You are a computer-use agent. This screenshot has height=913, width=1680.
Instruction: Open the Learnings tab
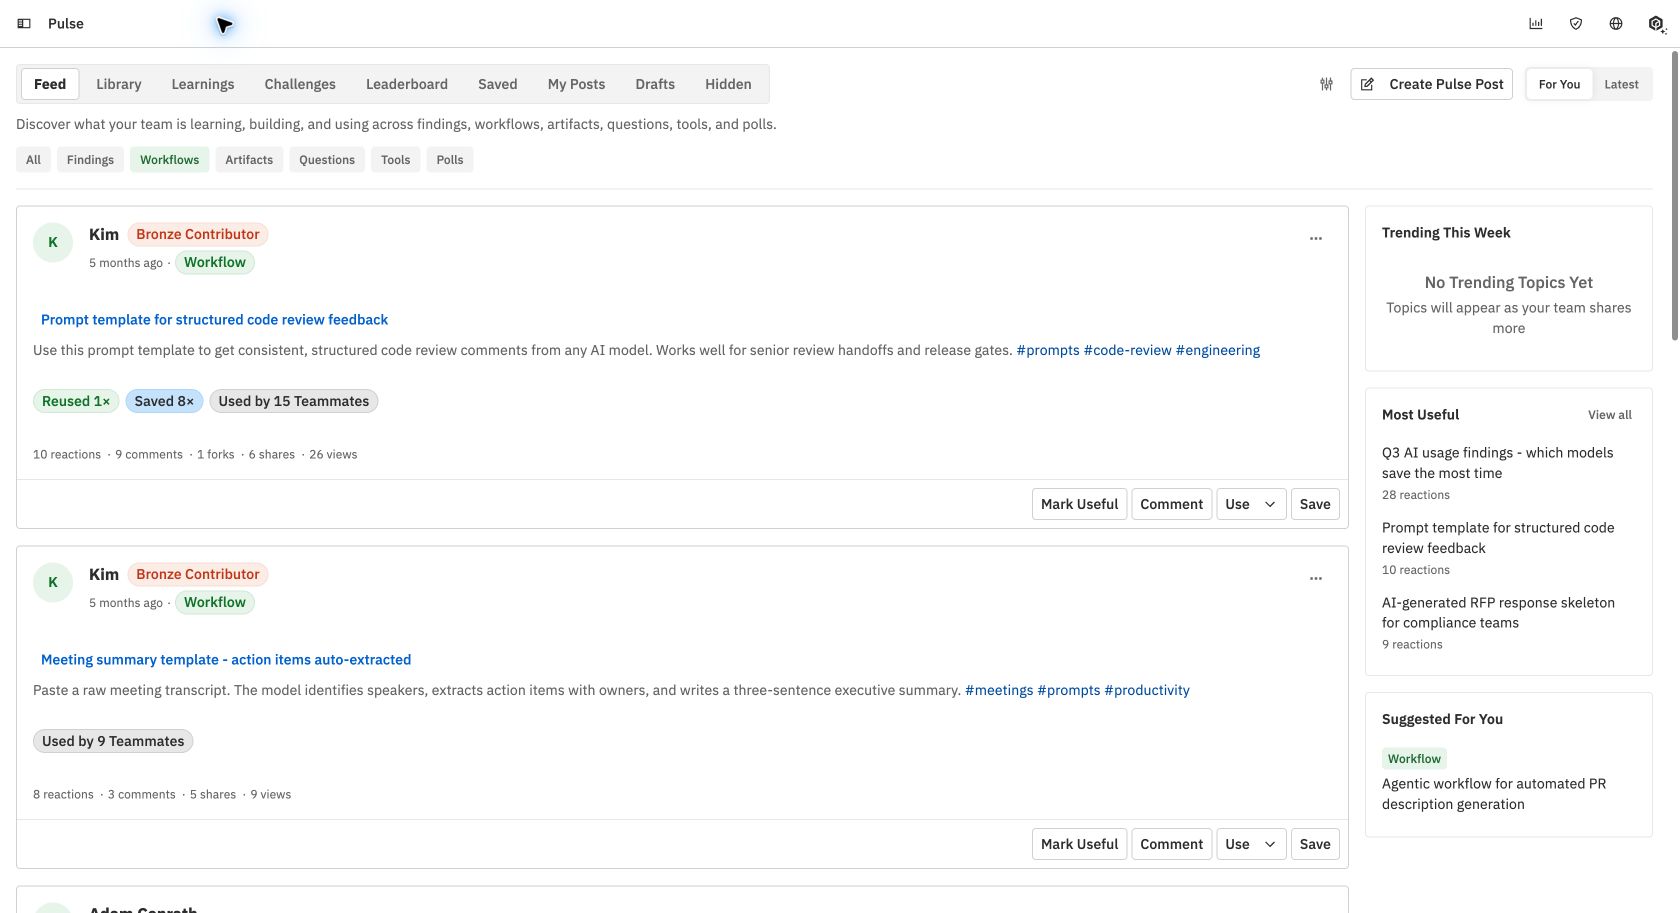203,84
